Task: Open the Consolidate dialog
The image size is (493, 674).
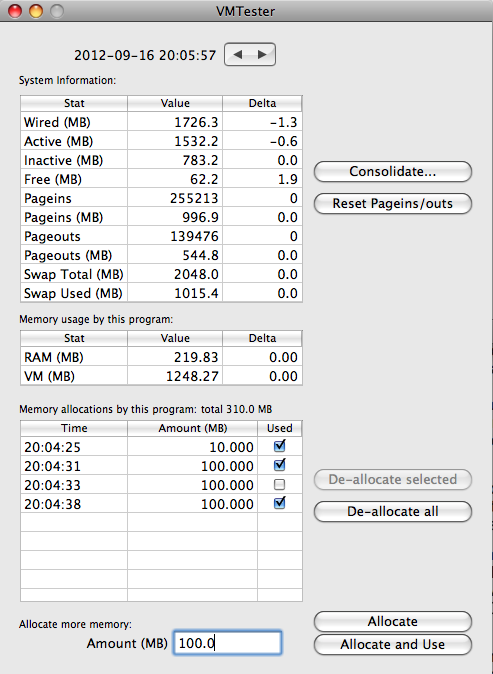Action: tap(393, 172)
